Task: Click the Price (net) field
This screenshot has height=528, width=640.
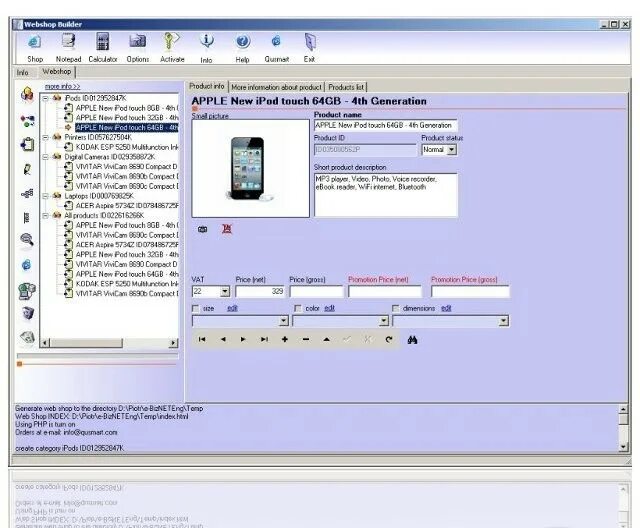Action: tap(260, 291)
